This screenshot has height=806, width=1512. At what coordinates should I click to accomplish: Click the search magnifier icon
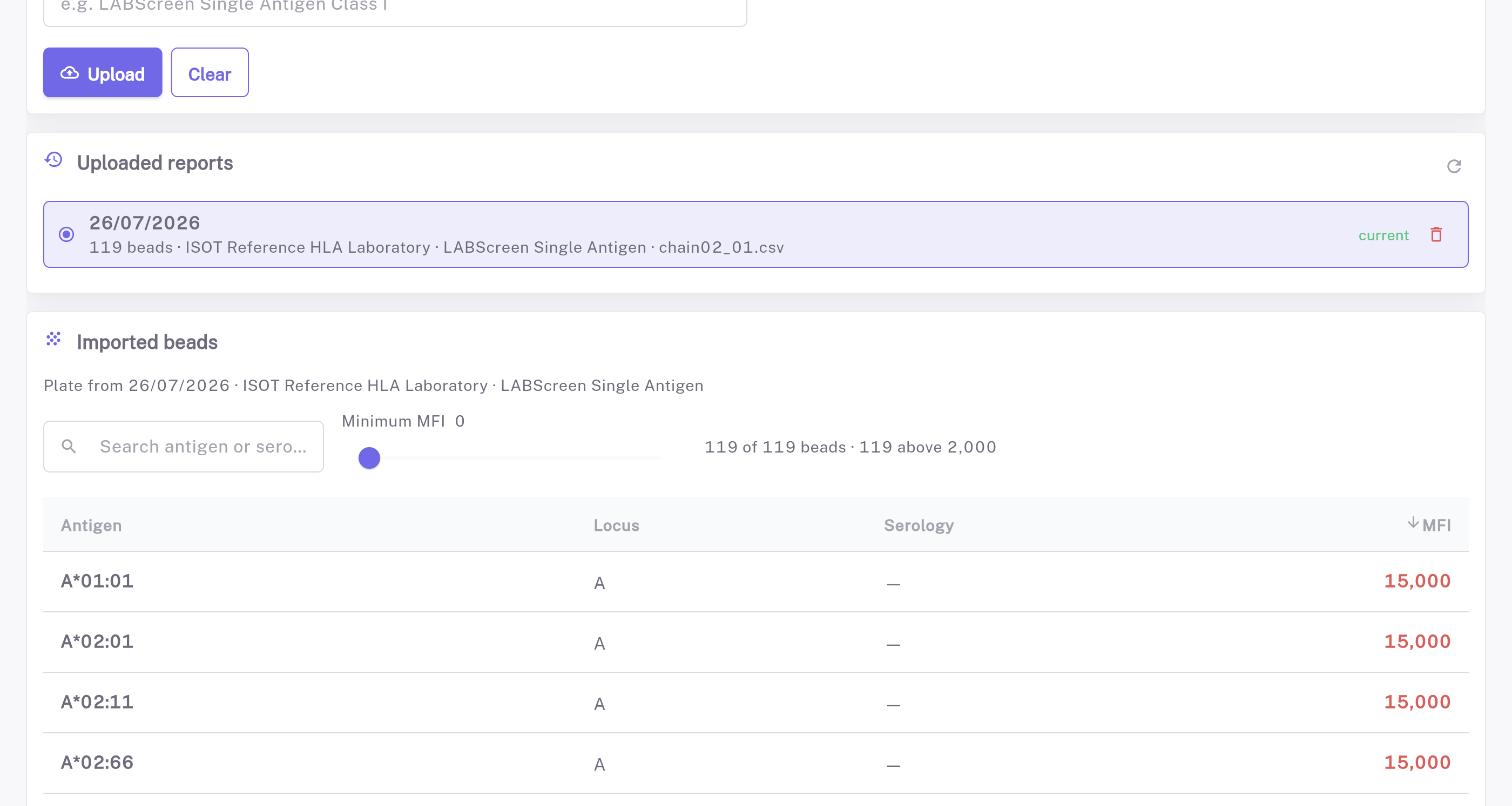coord(69,447)
